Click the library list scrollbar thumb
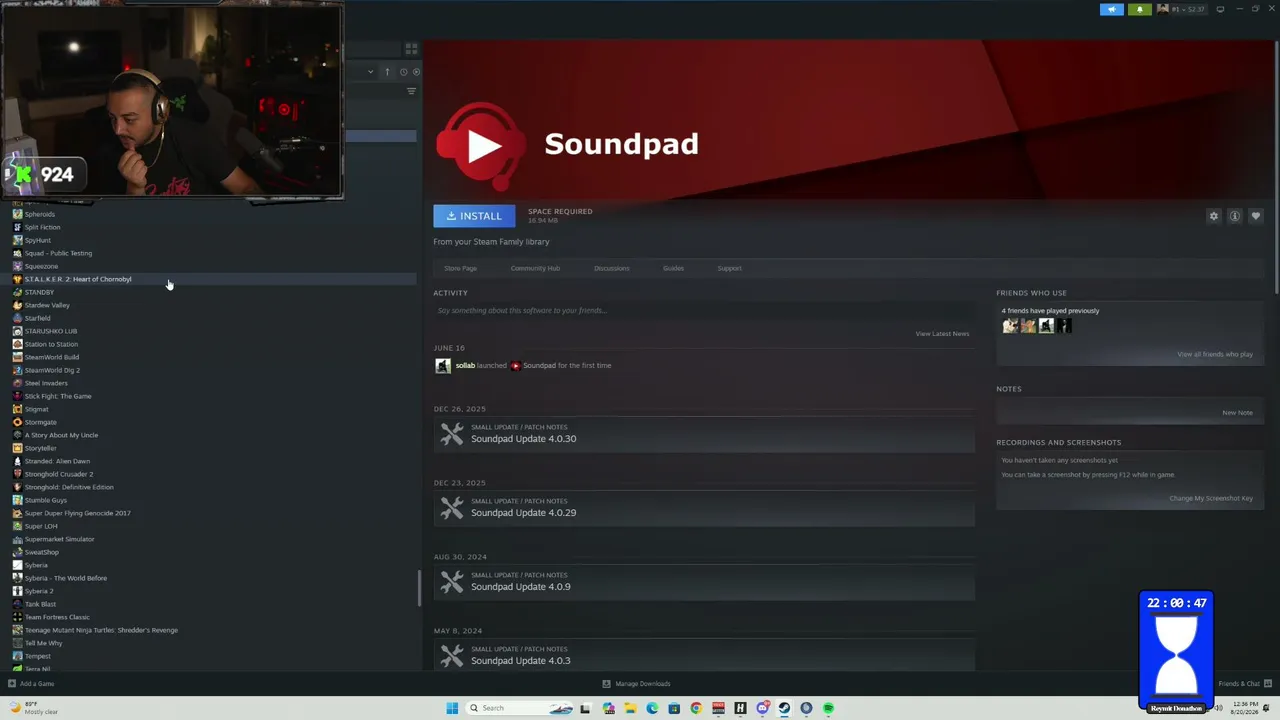This screenshot has width=1280, height=720. coord(419,588)
